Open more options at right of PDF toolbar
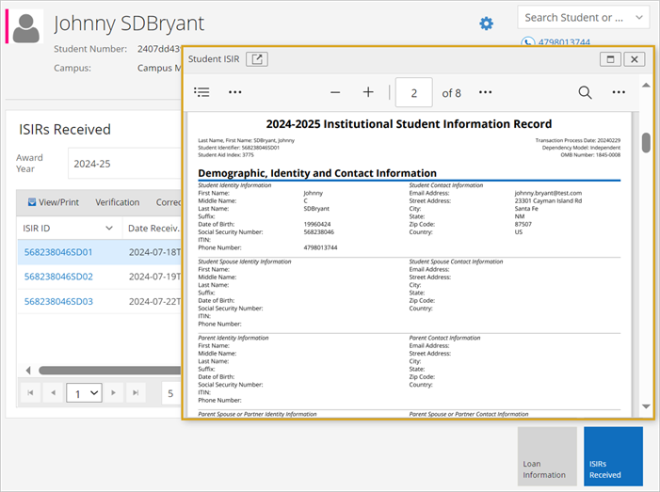The image size is (660, 492). tap(619, 92)
